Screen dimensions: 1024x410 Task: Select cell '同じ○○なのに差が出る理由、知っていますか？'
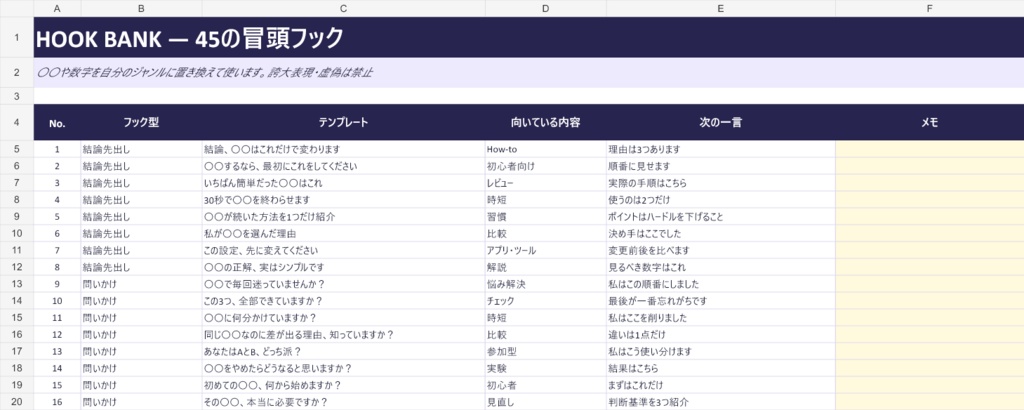pos(344,334)
